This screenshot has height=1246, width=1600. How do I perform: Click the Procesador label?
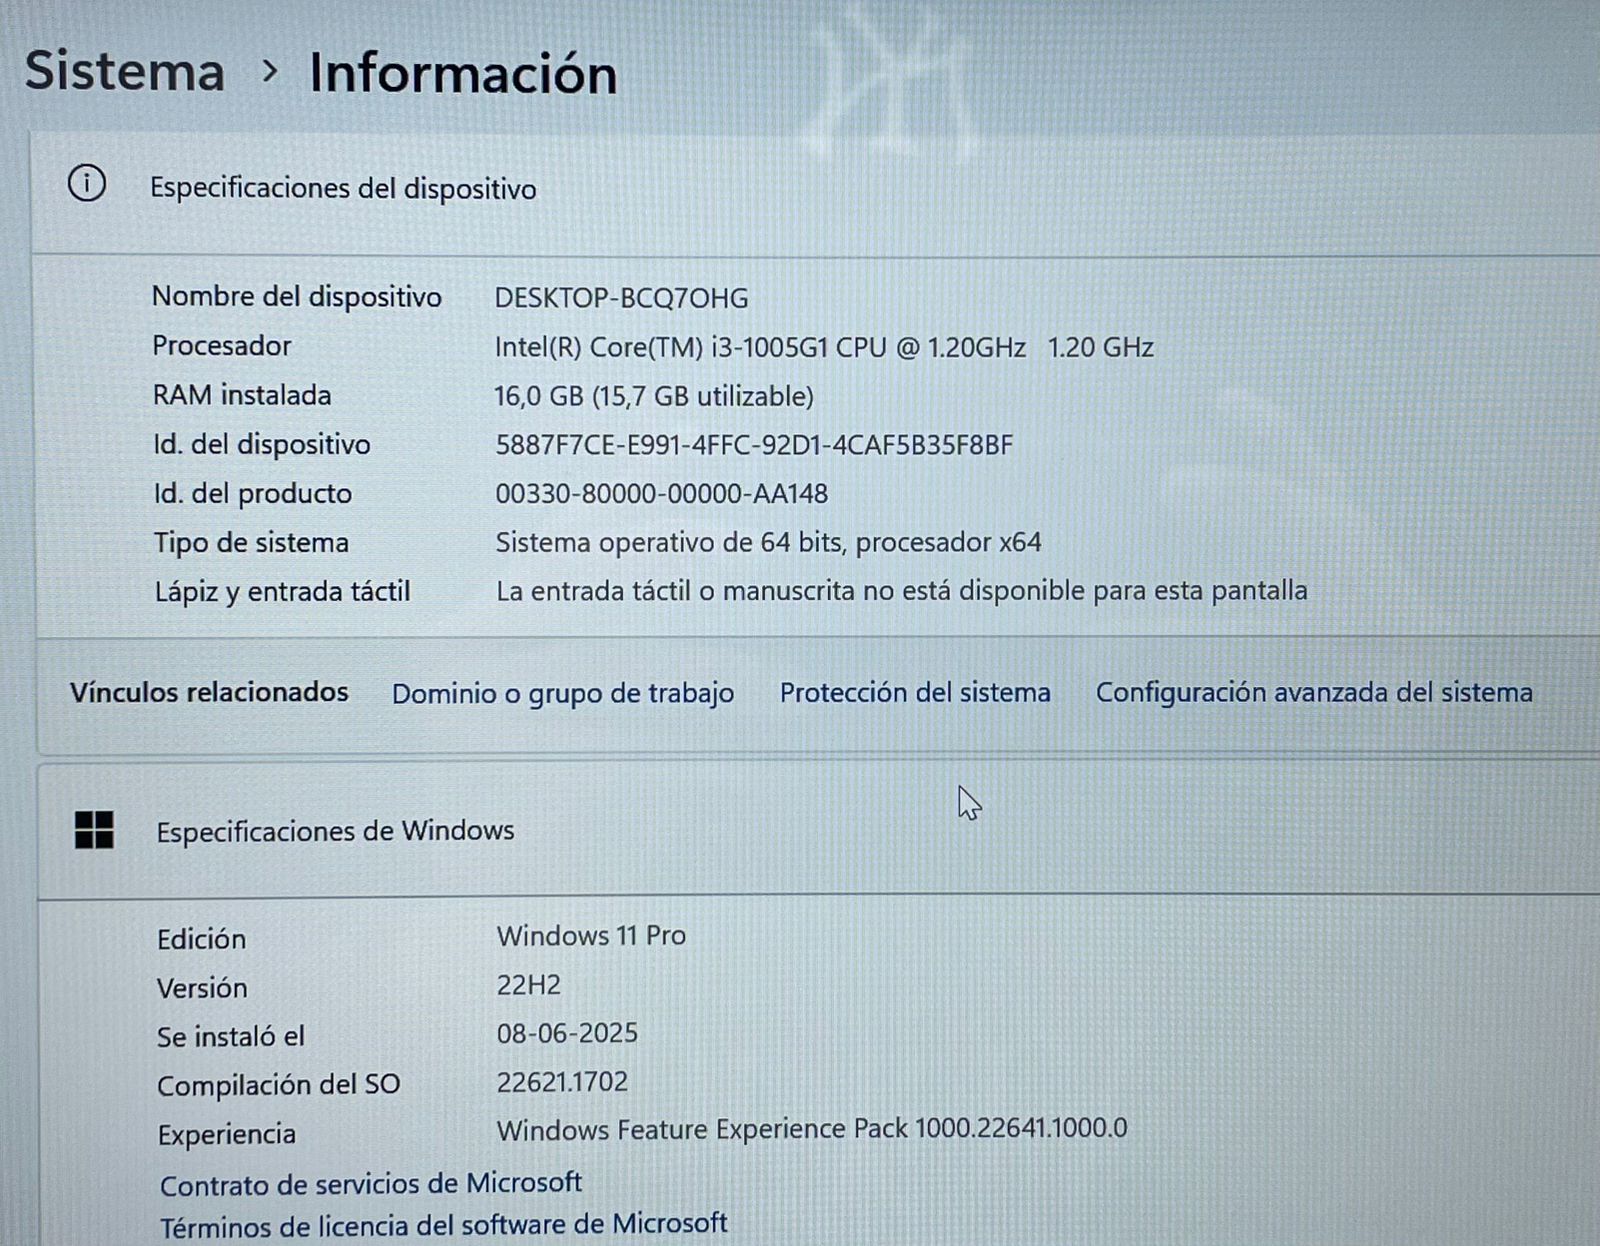pos(222,346)
